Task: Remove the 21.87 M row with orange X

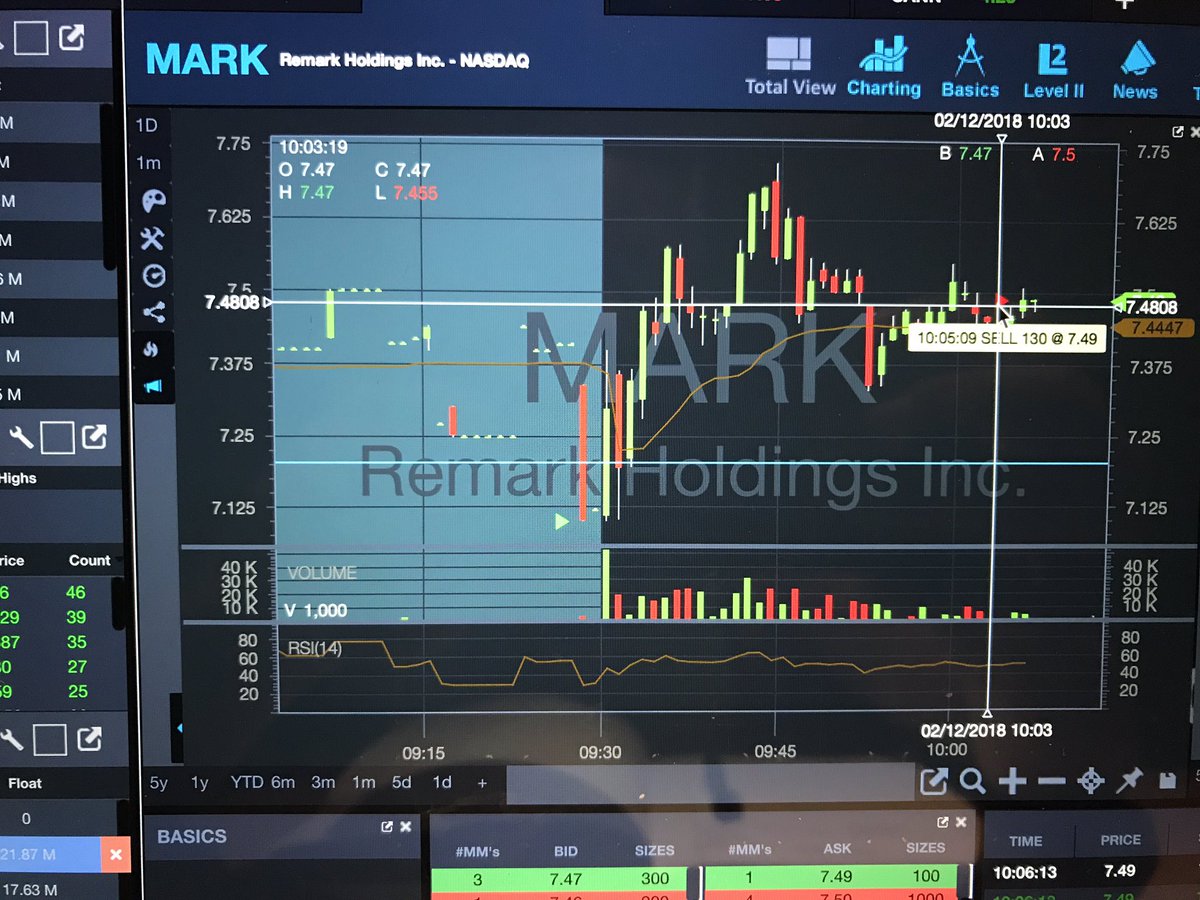Action: 115,855
